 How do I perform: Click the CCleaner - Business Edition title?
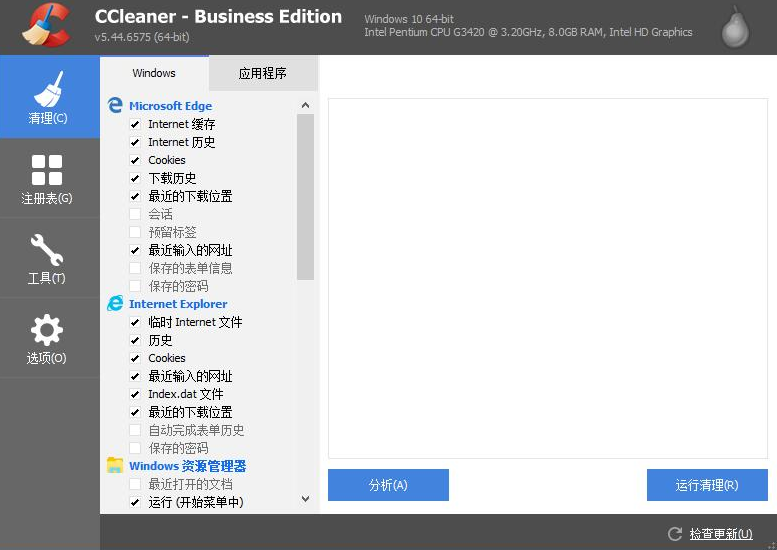[218, 16]
